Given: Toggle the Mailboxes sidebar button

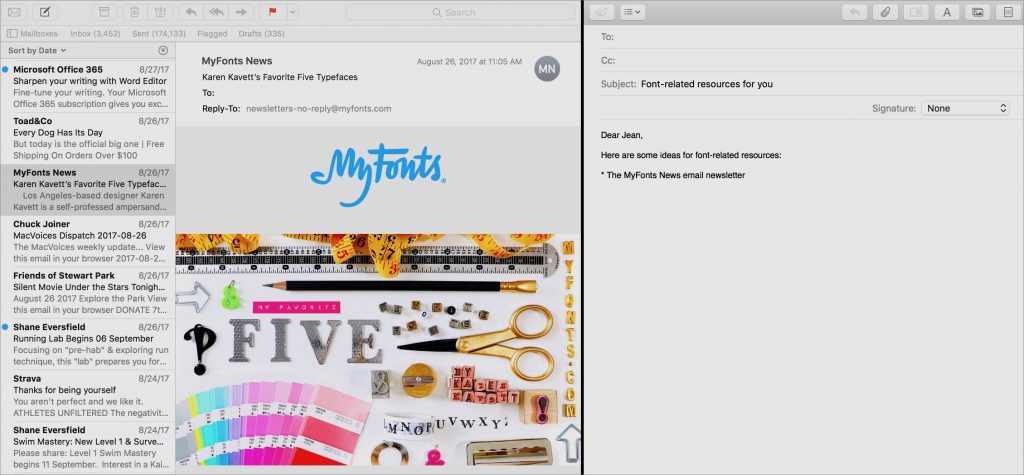Looking at the screenshot, I should point(32,33).
